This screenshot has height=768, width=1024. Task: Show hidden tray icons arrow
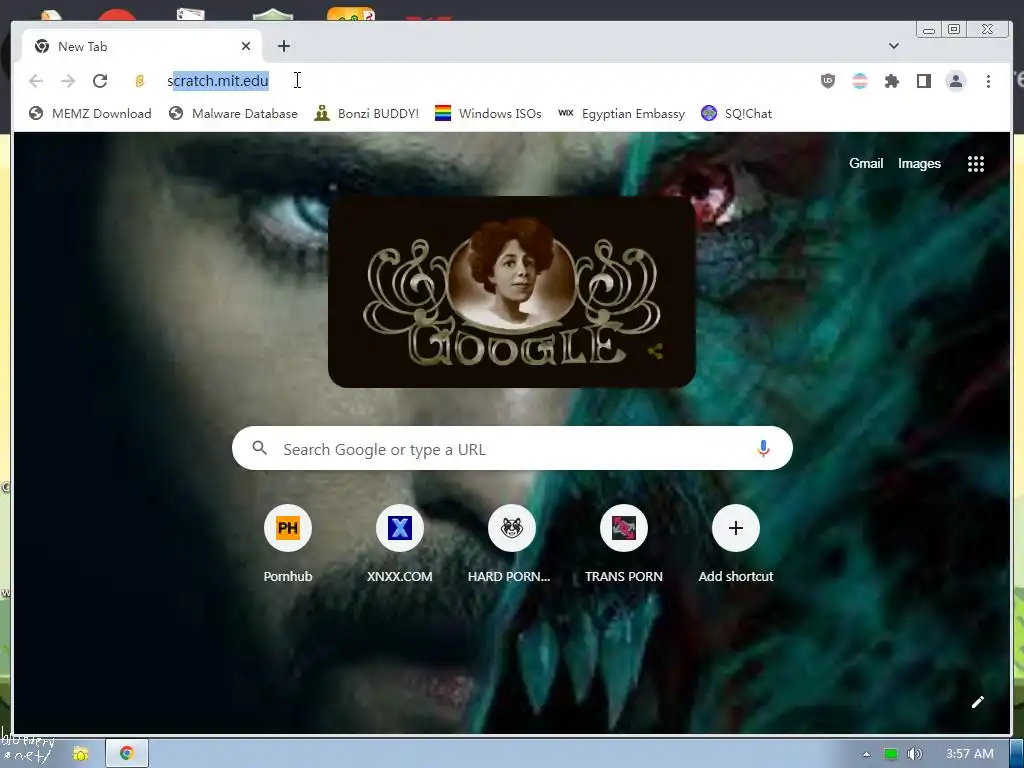pyautogui.click(x=867, y=754)
